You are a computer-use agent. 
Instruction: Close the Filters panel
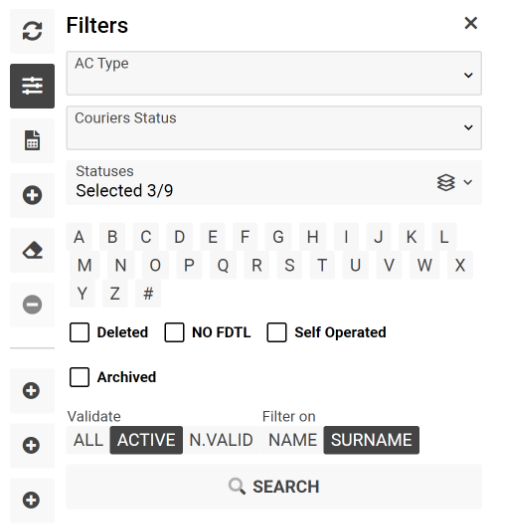coord(471,23)
